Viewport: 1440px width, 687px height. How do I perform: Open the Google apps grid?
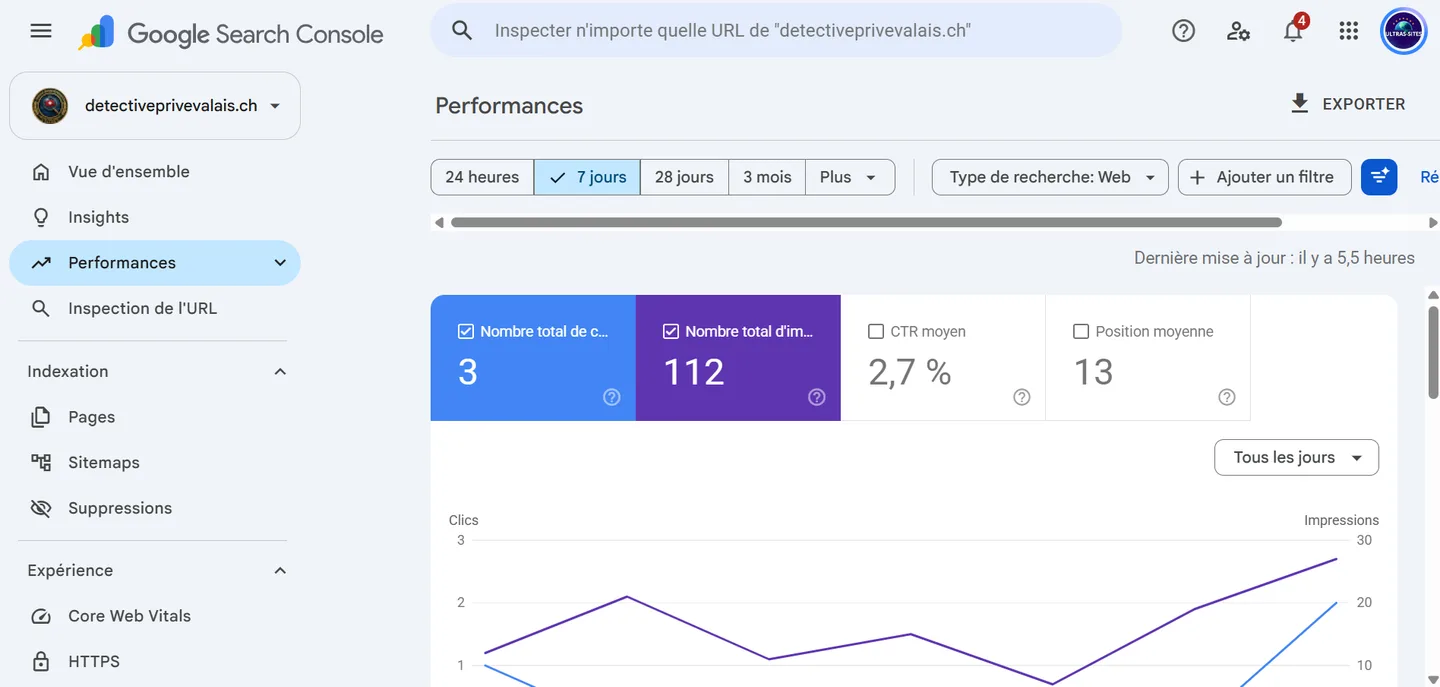pyautogui.click(x=1348, y=31)
